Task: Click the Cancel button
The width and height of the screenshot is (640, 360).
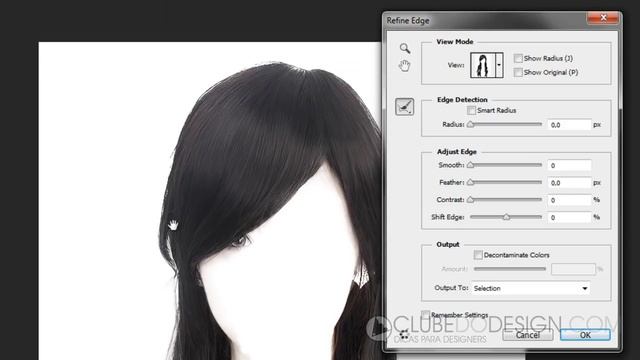Action: click(528, 335)
